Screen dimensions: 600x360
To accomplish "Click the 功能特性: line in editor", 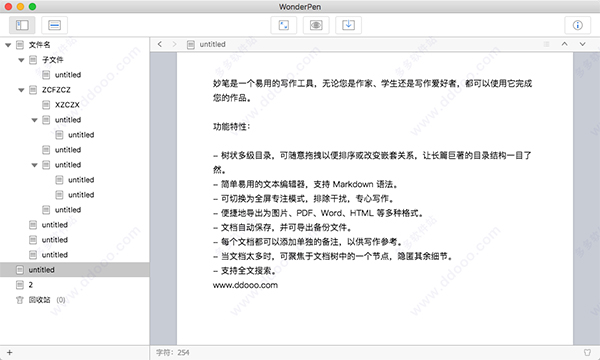I will [x=232, y=126].
